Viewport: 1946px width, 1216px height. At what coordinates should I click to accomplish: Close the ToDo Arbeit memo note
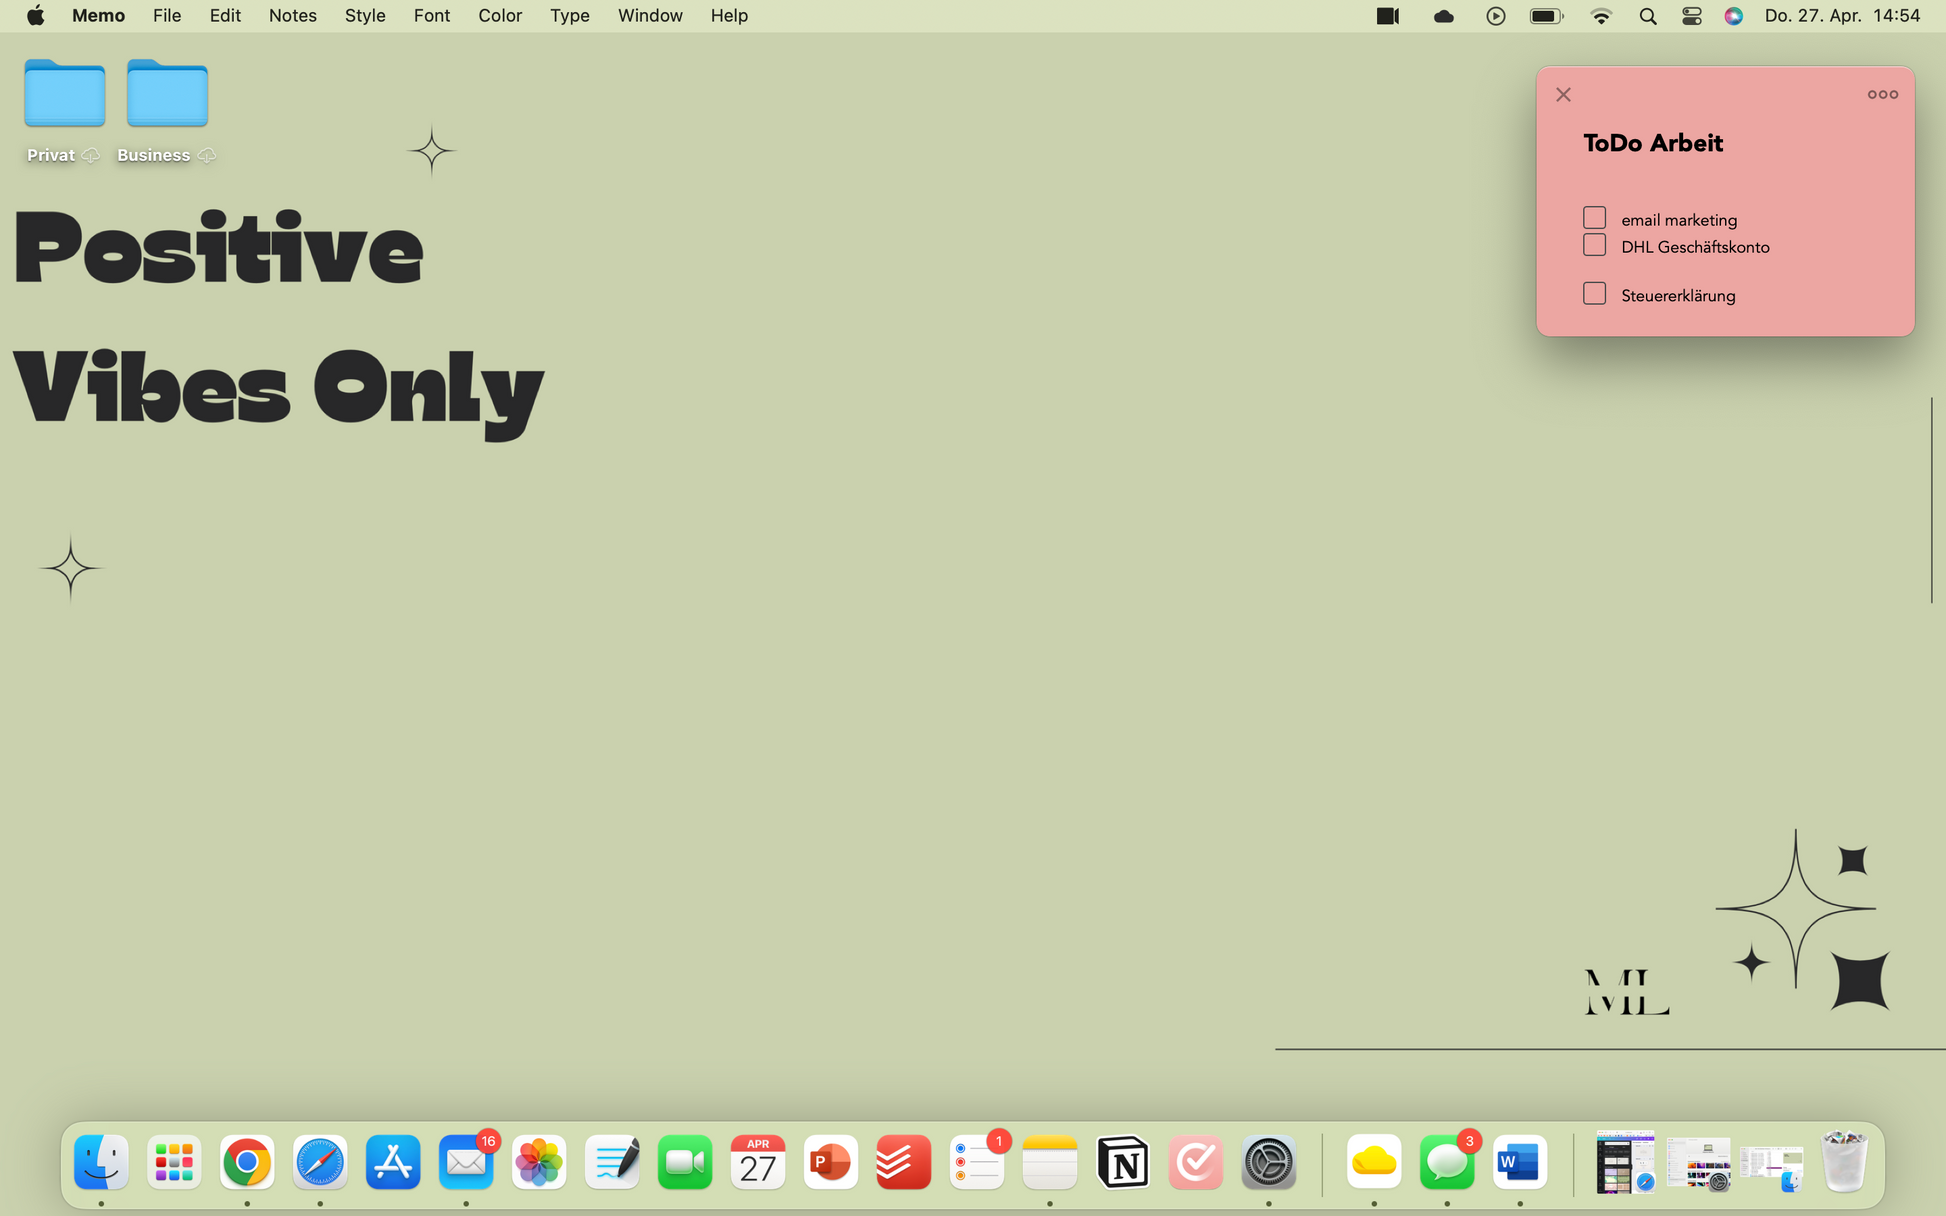1563,95
